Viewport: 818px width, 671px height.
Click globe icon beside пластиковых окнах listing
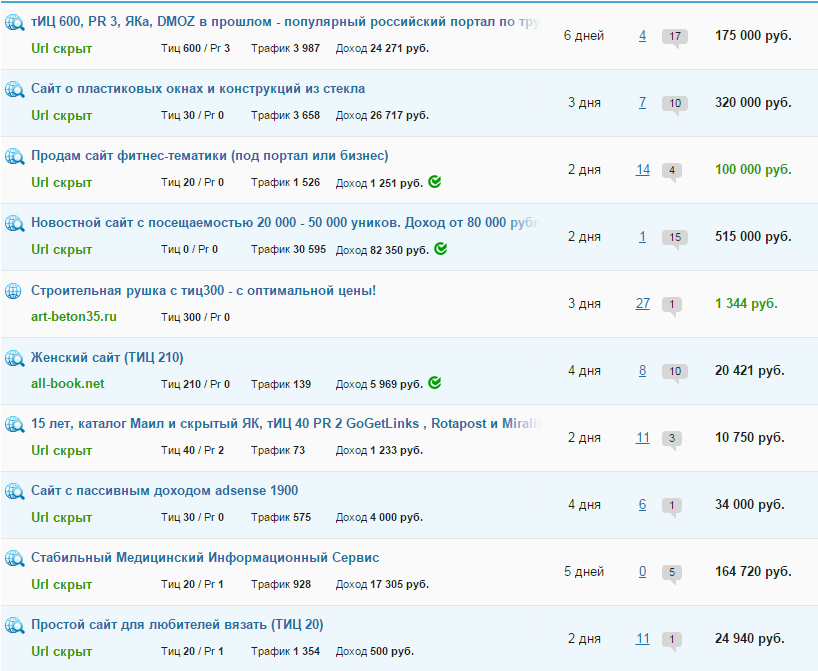point(15,89)
